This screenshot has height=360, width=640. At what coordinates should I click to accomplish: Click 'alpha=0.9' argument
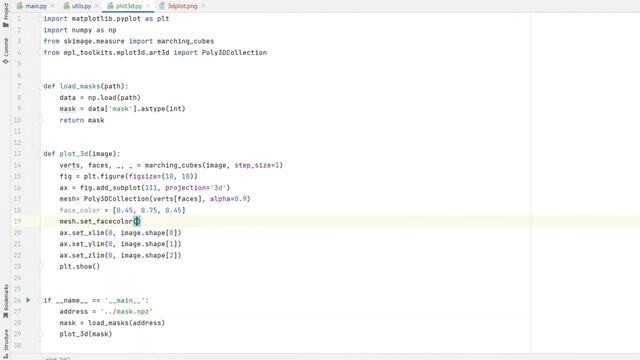click(x=228, y=199)
